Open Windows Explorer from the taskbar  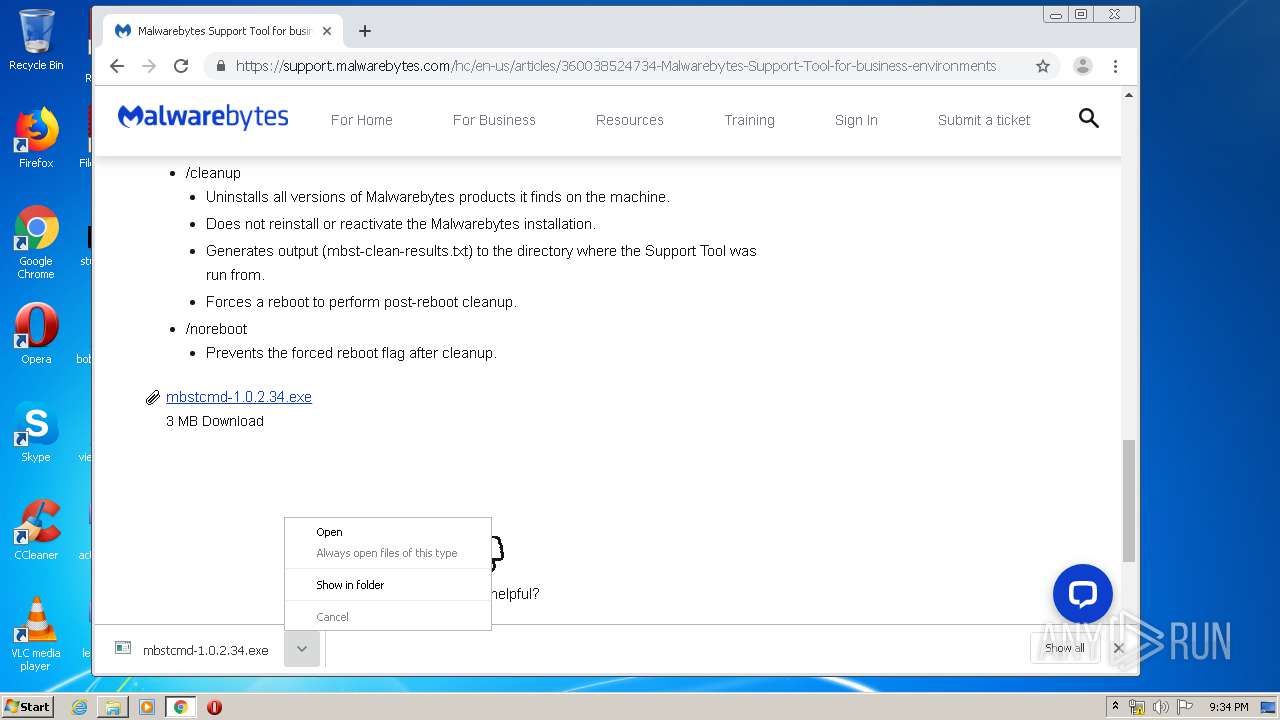coord(113,707)
